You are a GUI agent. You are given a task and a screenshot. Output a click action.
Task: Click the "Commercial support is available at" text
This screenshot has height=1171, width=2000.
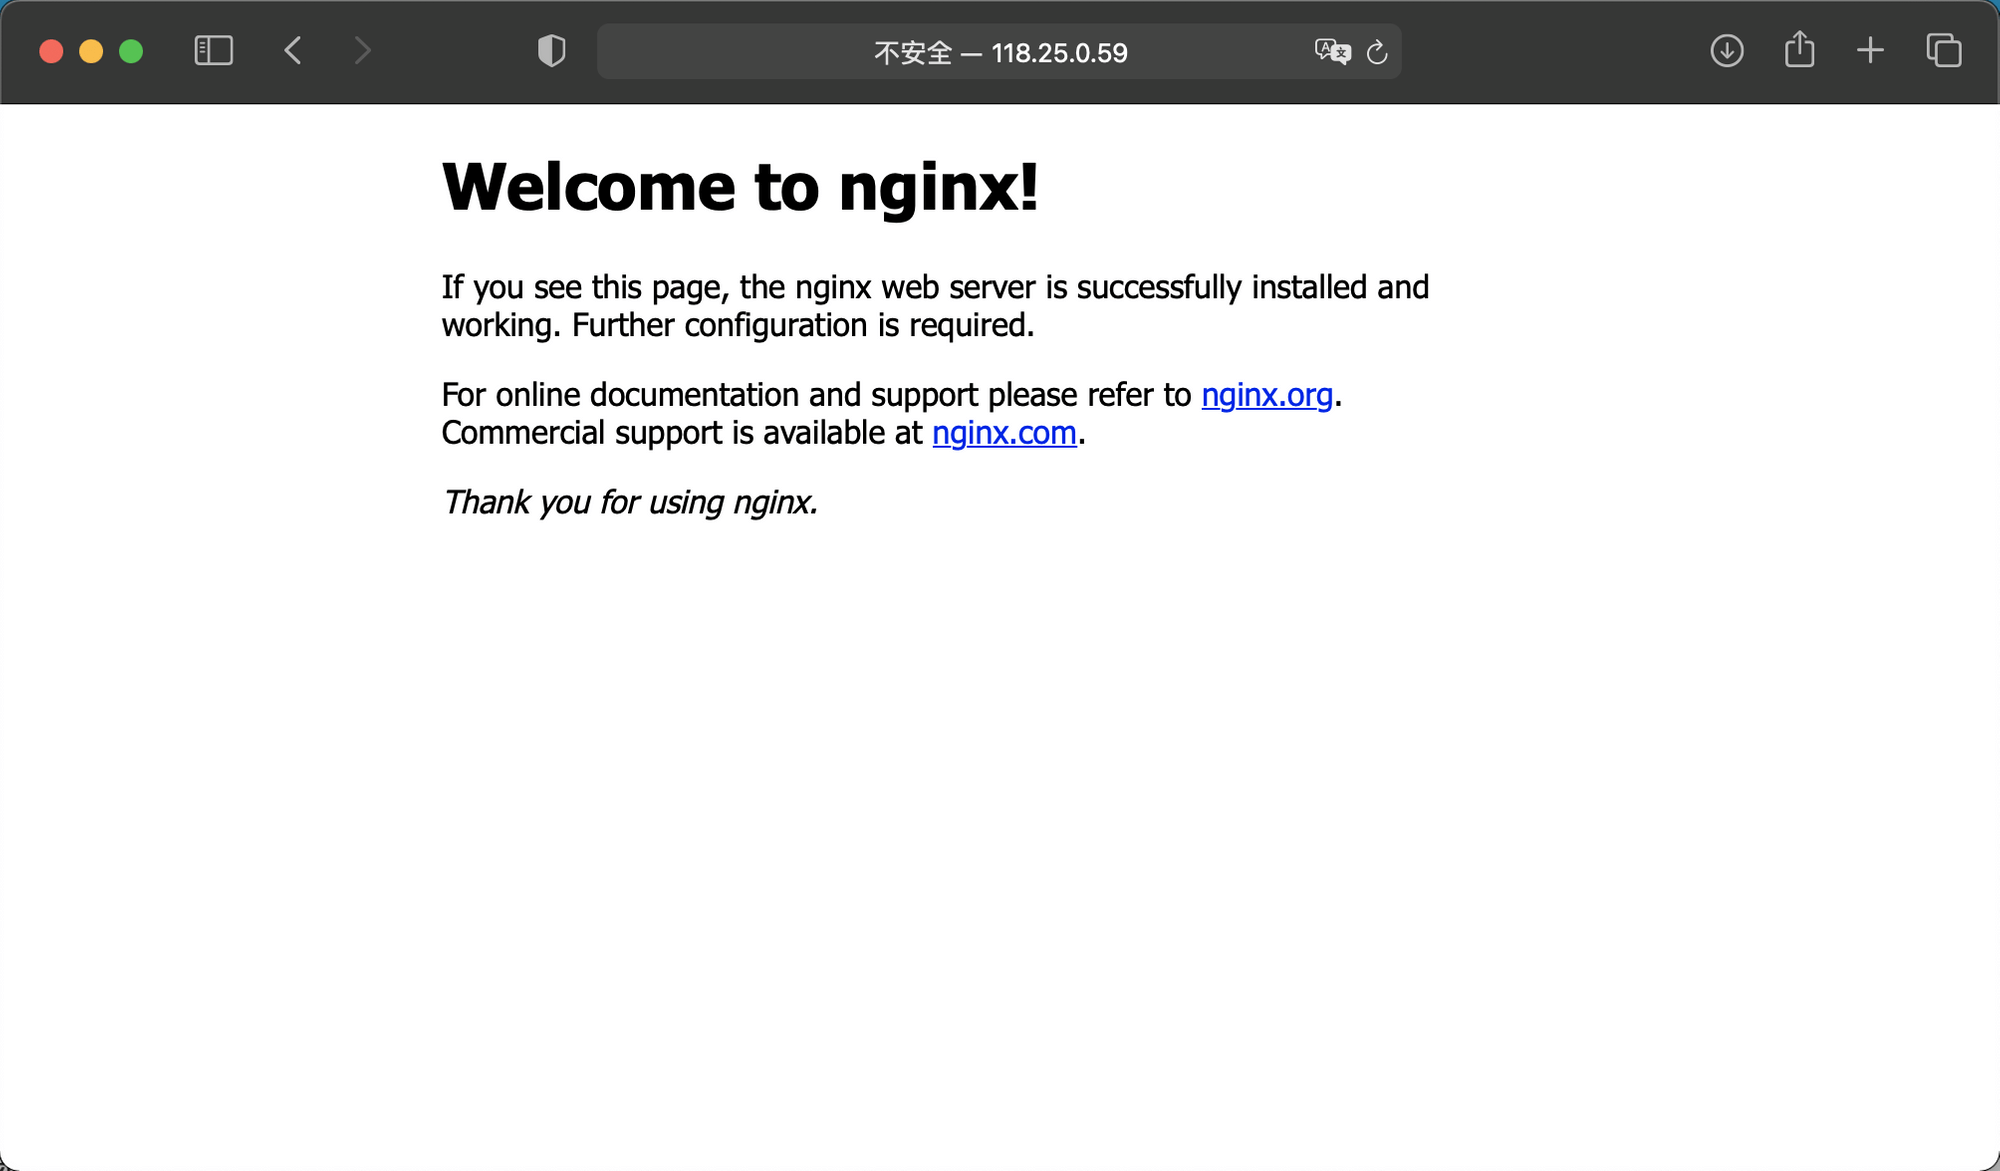click(x=682, y=433)
